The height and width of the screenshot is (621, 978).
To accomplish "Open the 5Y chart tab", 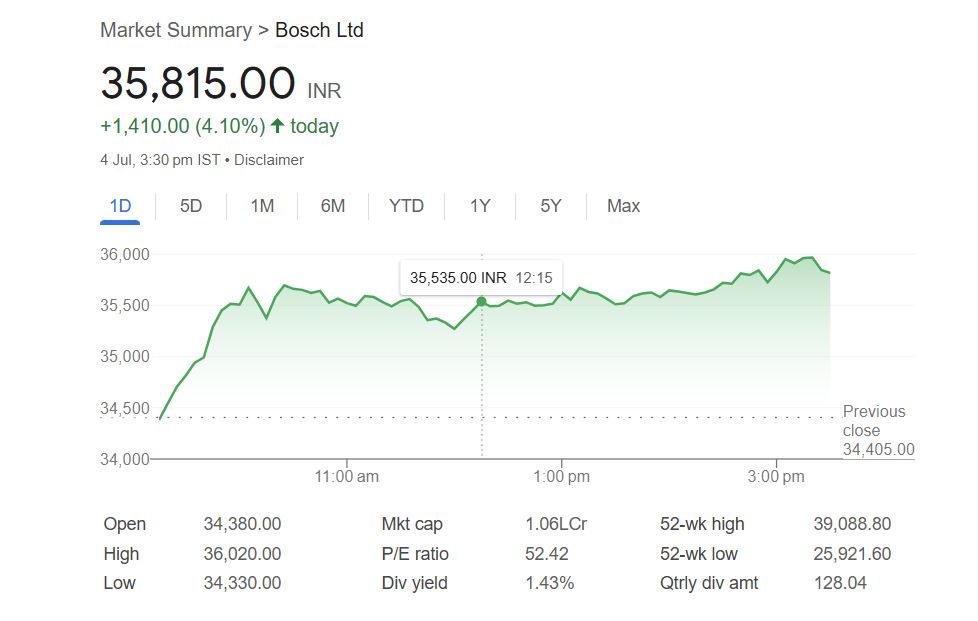I will [x=551, y=206].
